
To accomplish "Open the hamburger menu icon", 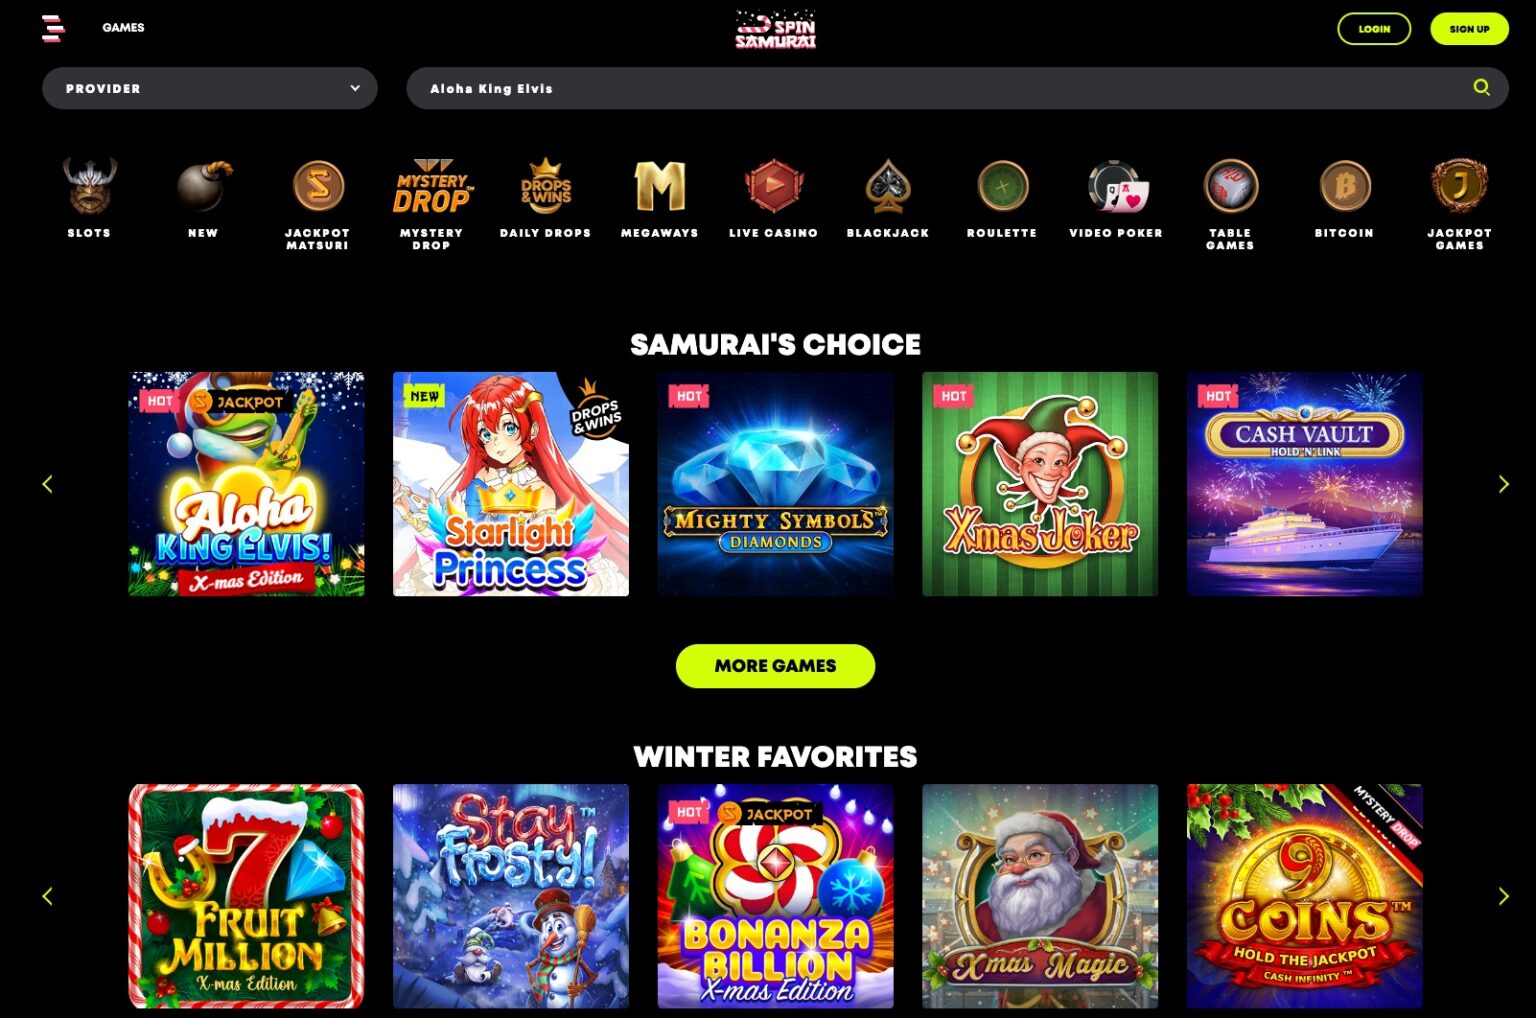I will pyautogui.click(x=53, y=28).
